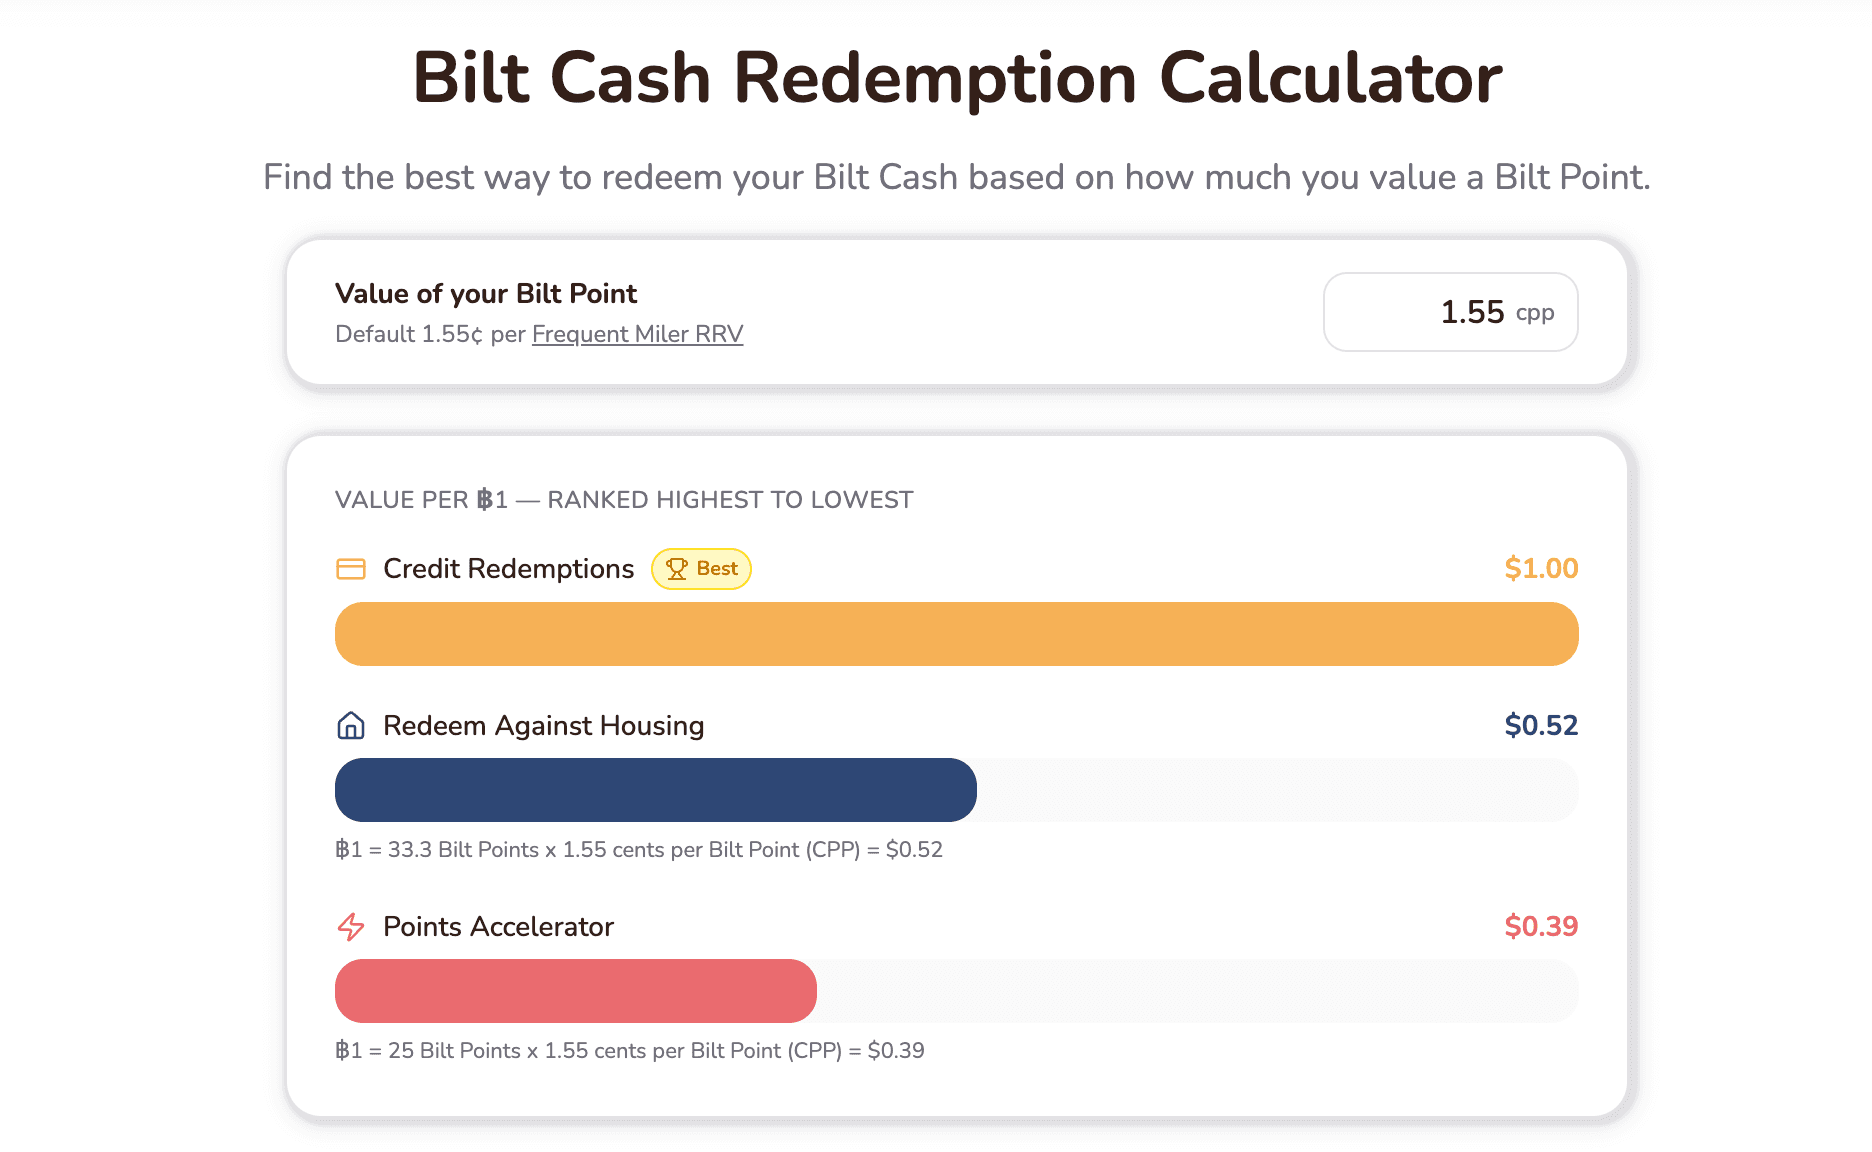This screenshot has height=1152, width=1872.
Task: Click the red Points Accelerator bar
Action: coord(575,991)
